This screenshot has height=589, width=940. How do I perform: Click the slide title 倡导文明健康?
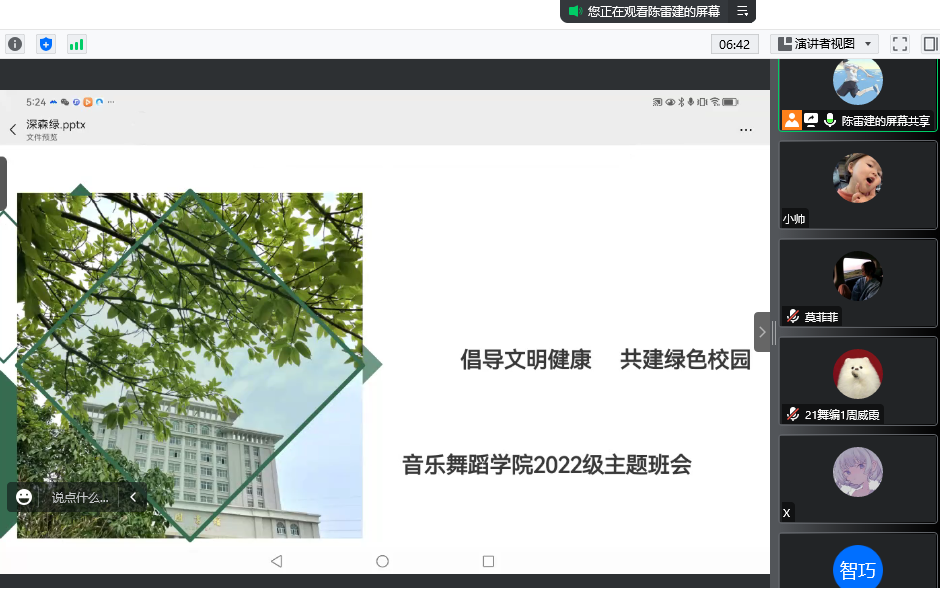pos(526,360)
